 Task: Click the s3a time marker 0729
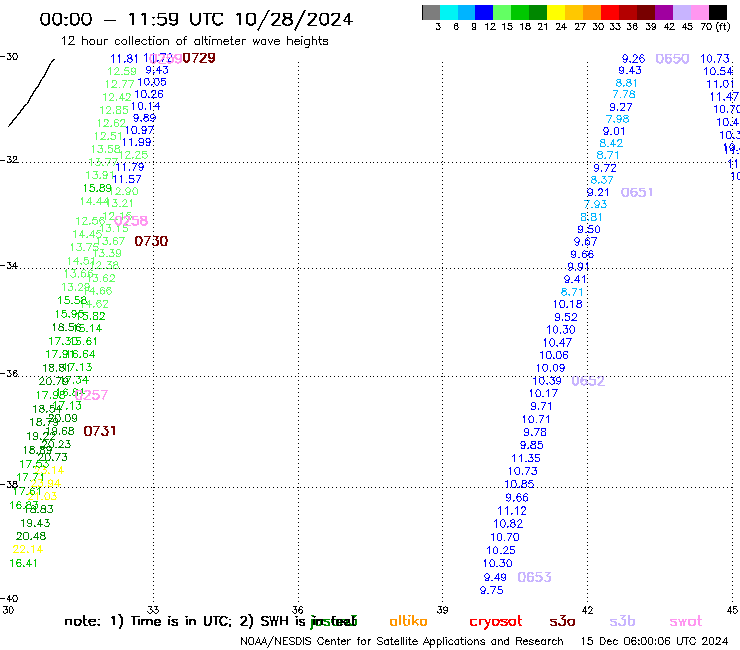click(199, 58)
